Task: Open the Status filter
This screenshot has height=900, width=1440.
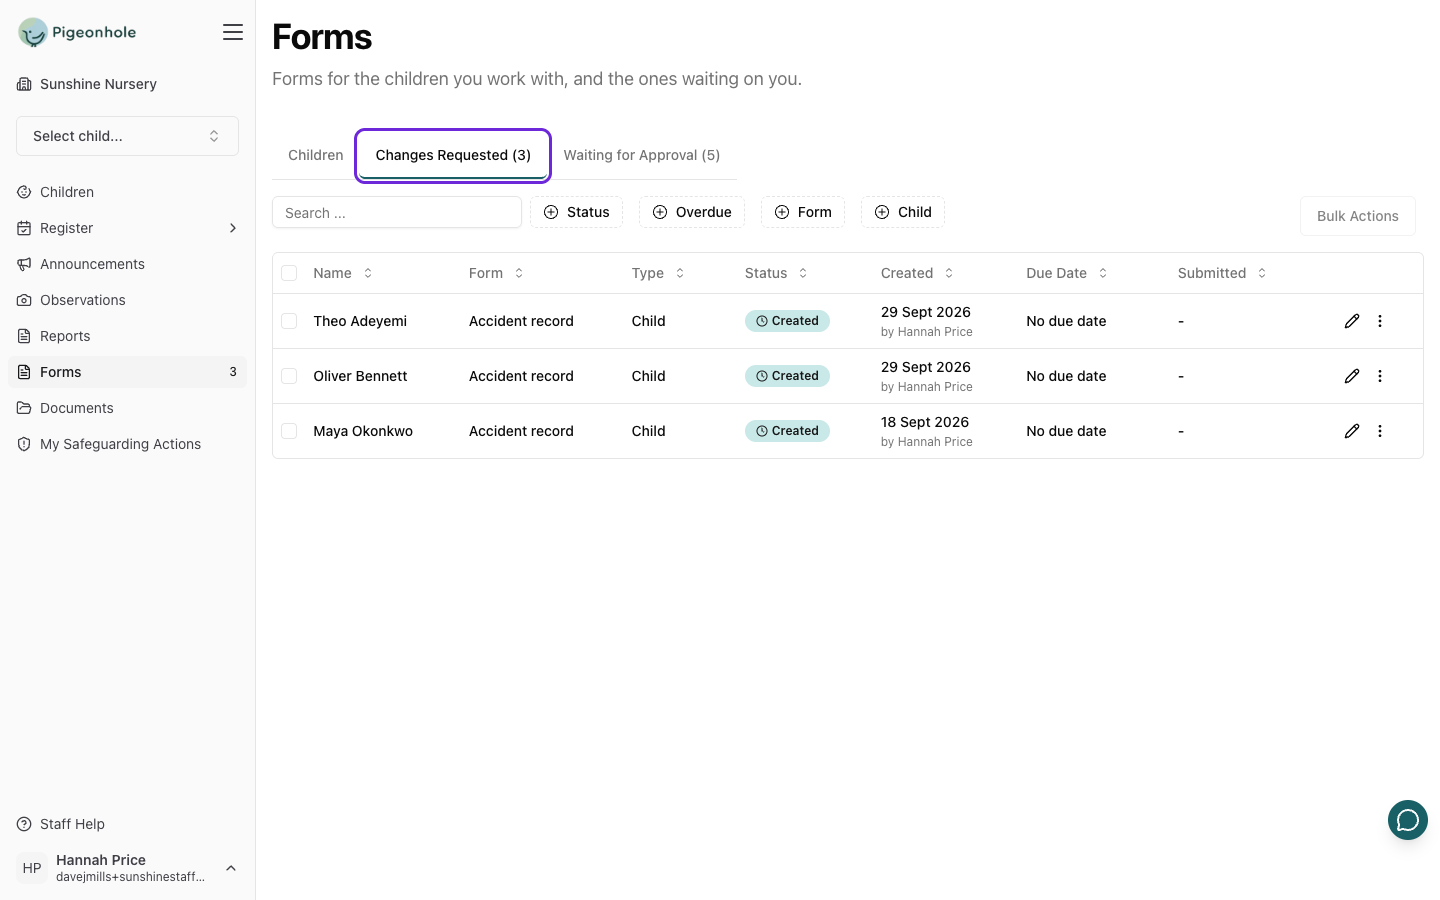Action: tap(576, 212)
